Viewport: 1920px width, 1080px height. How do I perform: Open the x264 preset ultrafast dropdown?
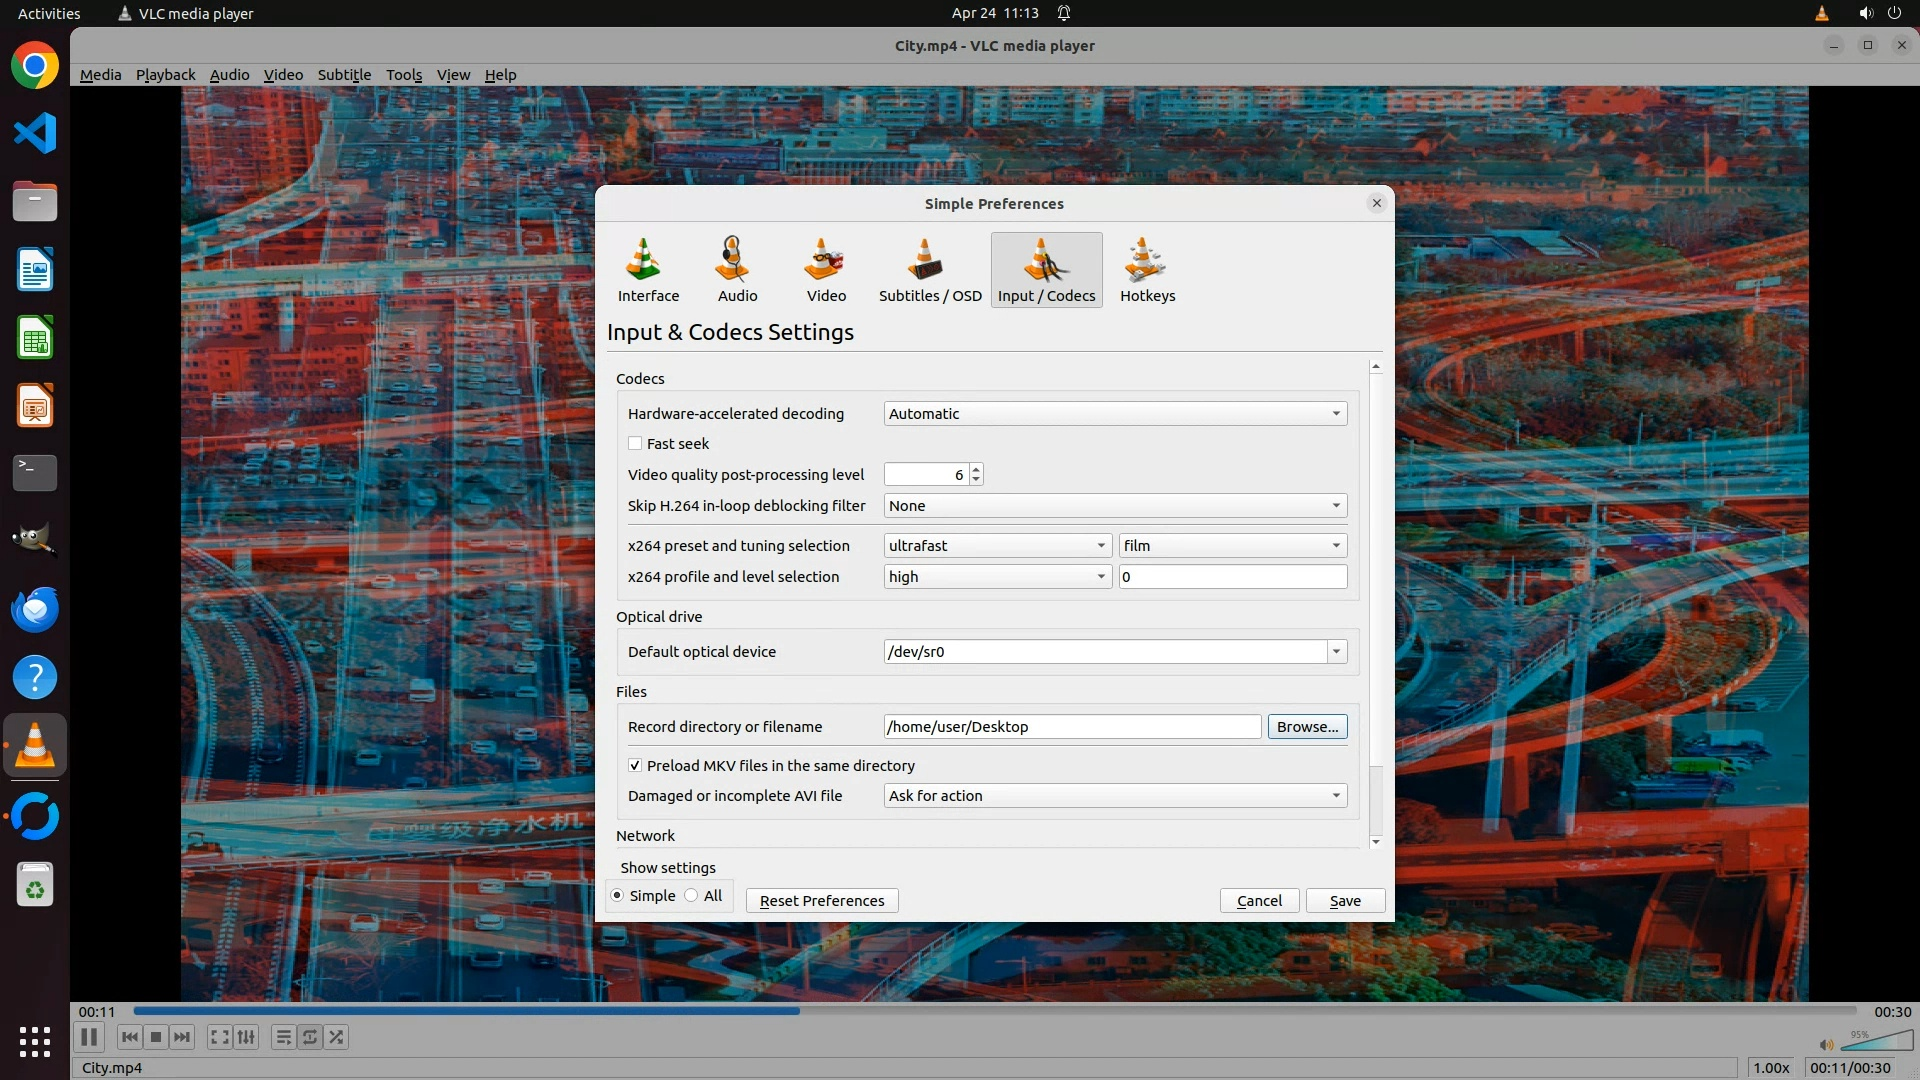pyautogui.click(x=997, y=545)
